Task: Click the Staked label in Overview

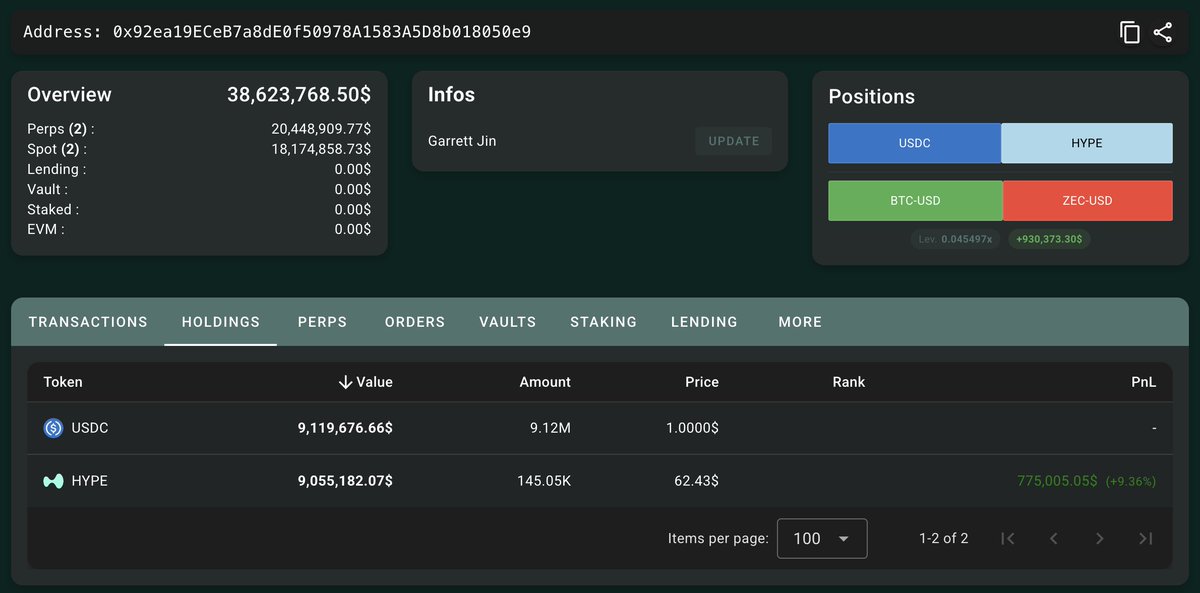Action: point(53,209)
